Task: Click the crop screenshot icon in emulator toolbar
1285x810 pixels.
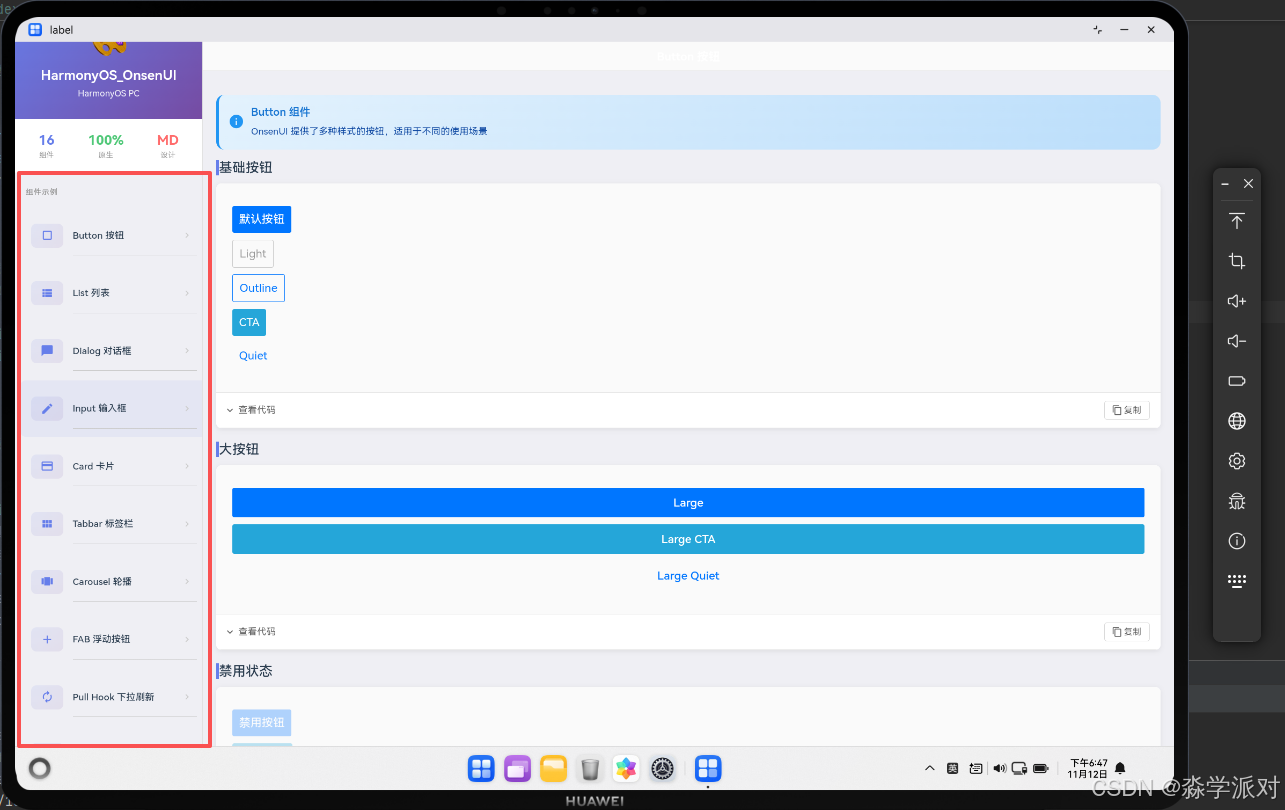Action: coord(1237,261)
